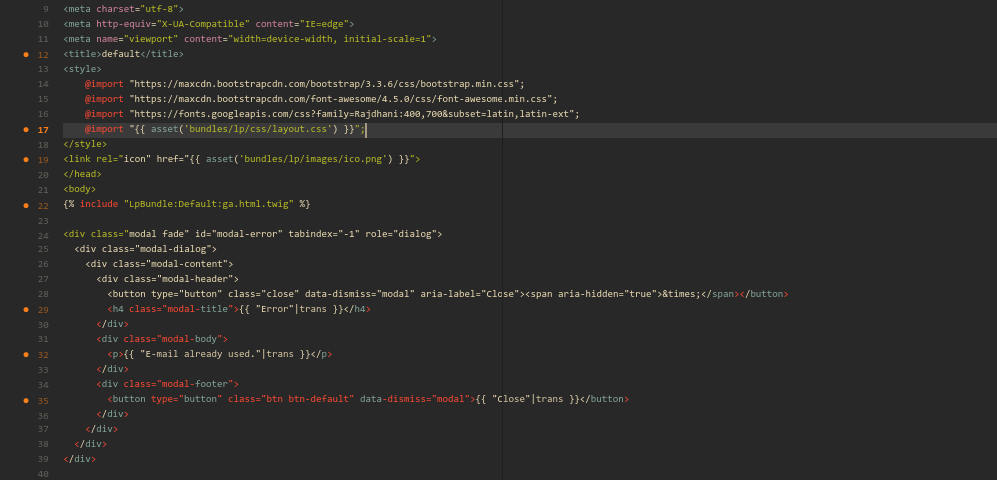Click the "Error"|trans twig expression

click(291, 309)
